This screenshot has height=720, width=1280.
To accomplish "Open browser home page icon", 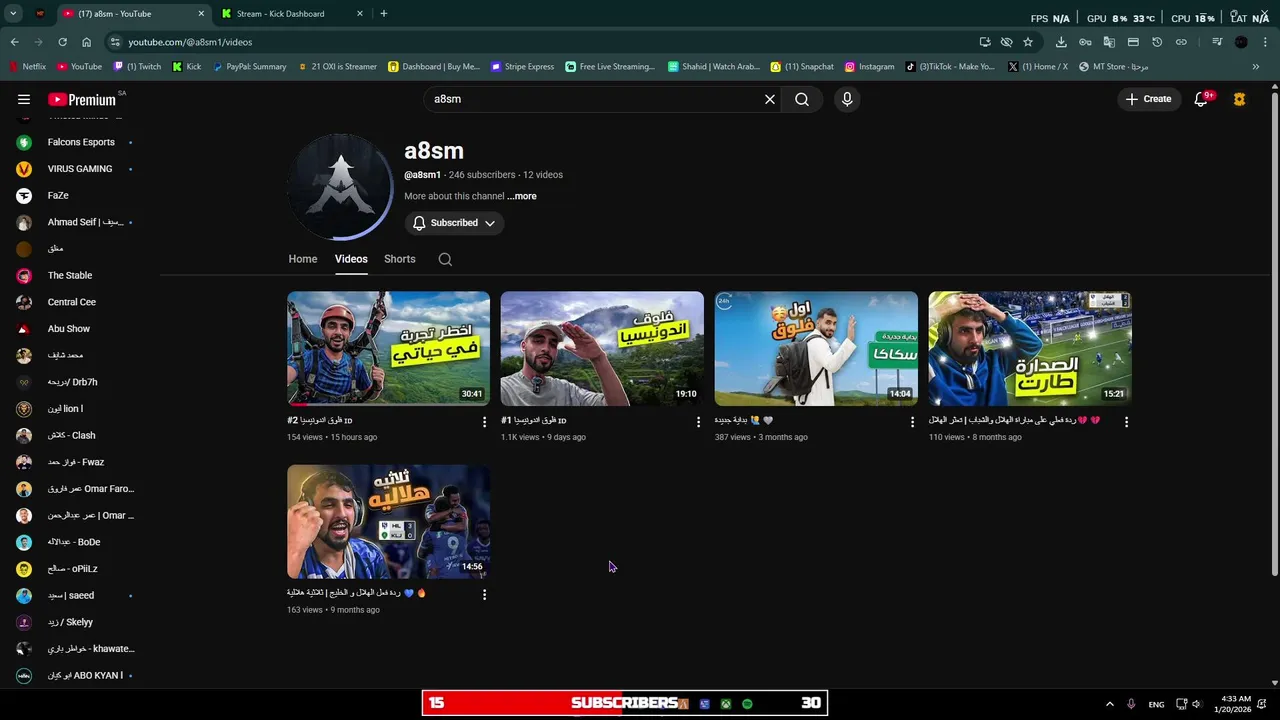I will pyautogui.click(x=86, y=42).
